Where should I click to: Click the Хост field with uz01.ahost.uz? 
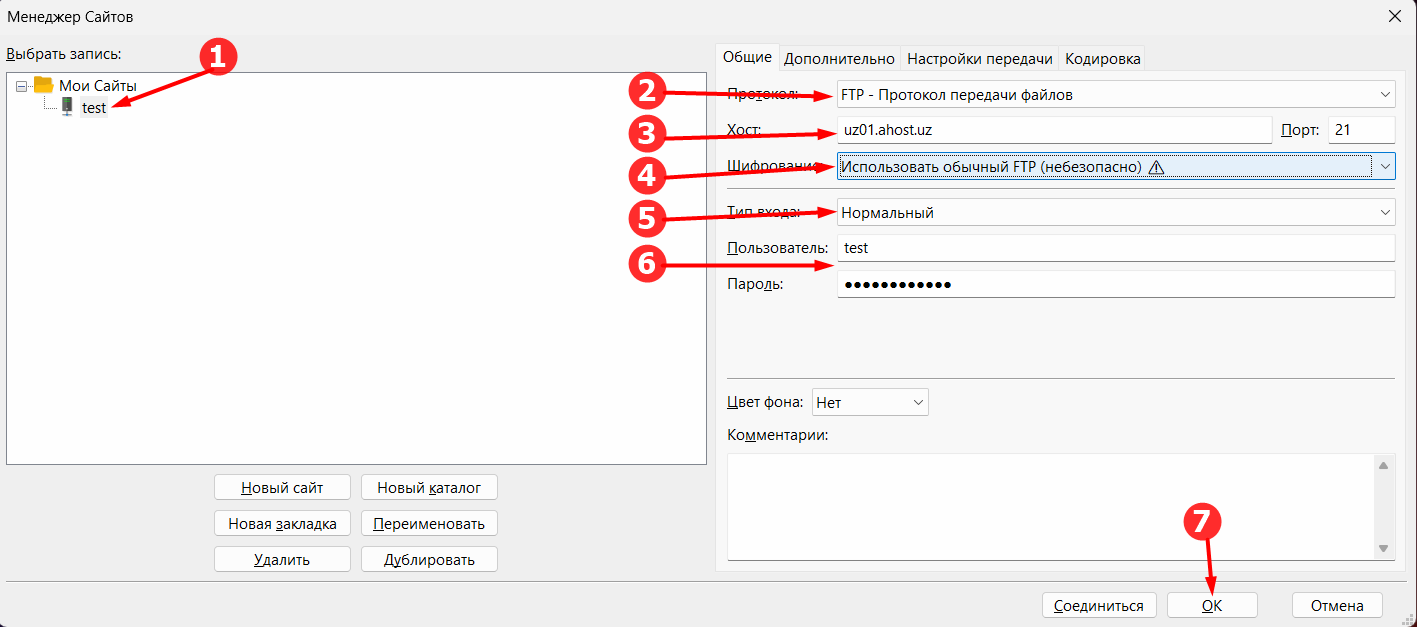(1054, 130)
